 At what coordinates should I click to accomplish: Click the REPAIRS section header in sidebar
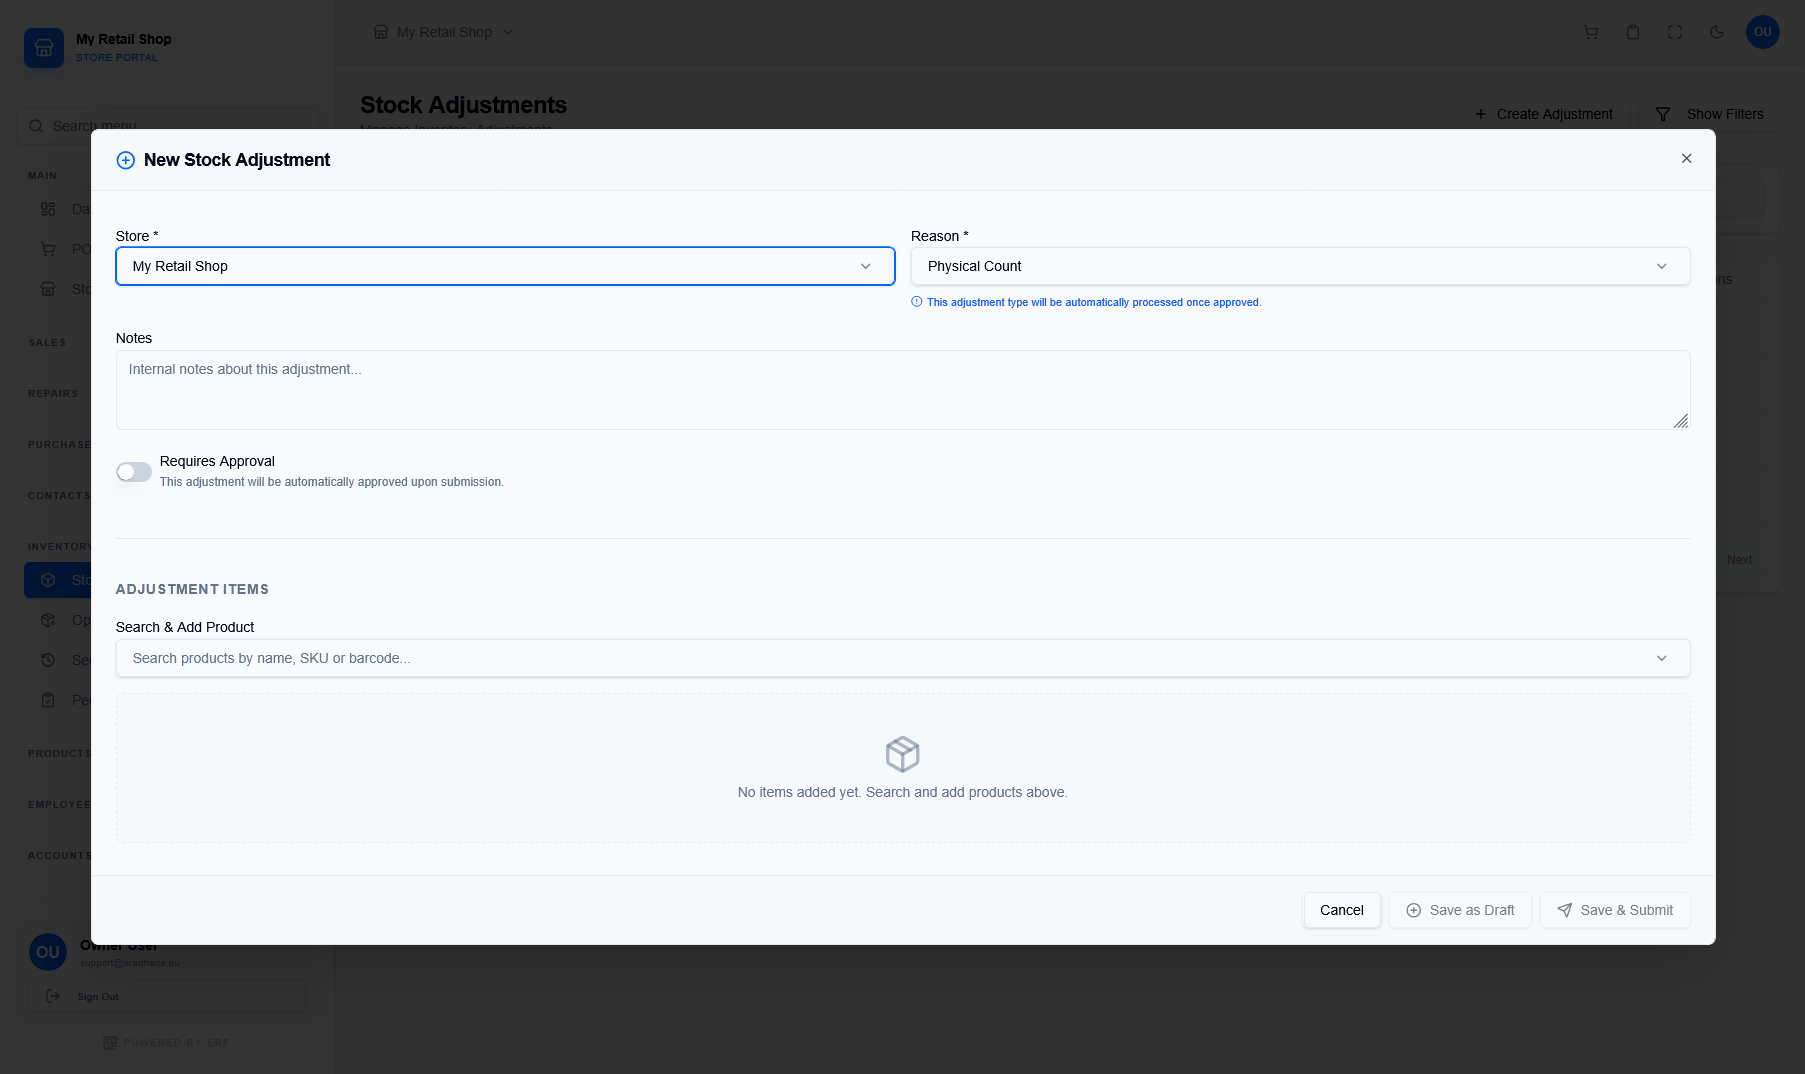click(53, 394)
